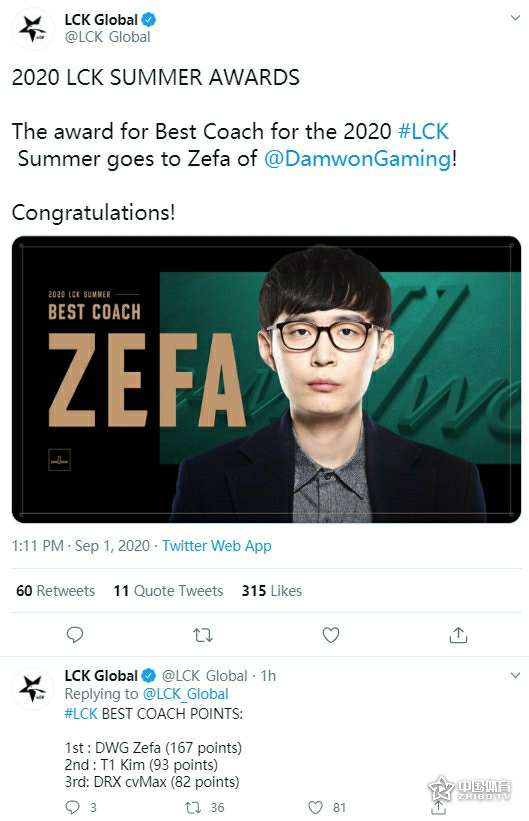Retweet the Best Coach award tweet

(x=203, y=635)
